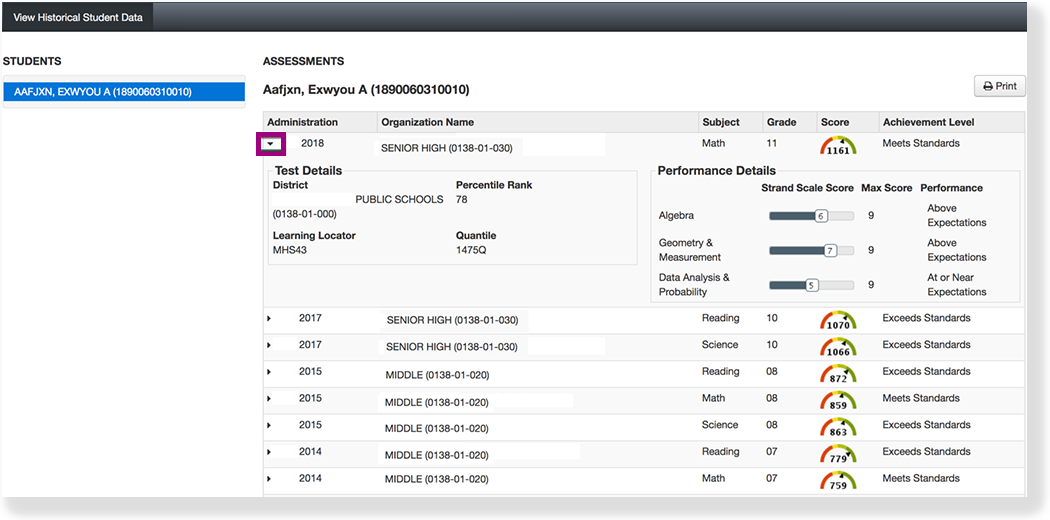
Task: Expand the 2015 grade 08 Math row
Action: (269, 399)
